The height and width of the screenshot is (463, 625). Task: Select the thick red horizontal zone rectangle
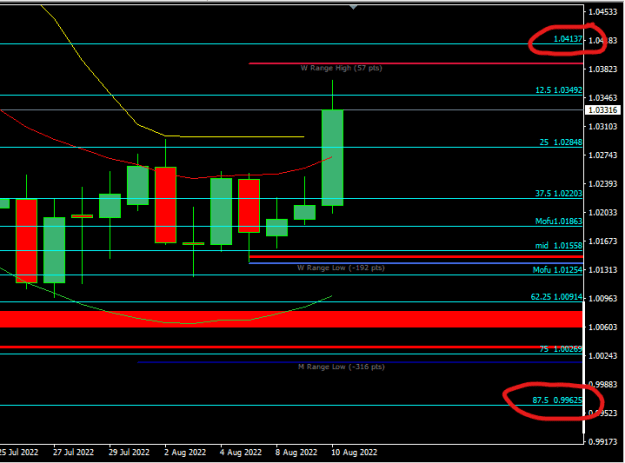(x=291, y=320)
